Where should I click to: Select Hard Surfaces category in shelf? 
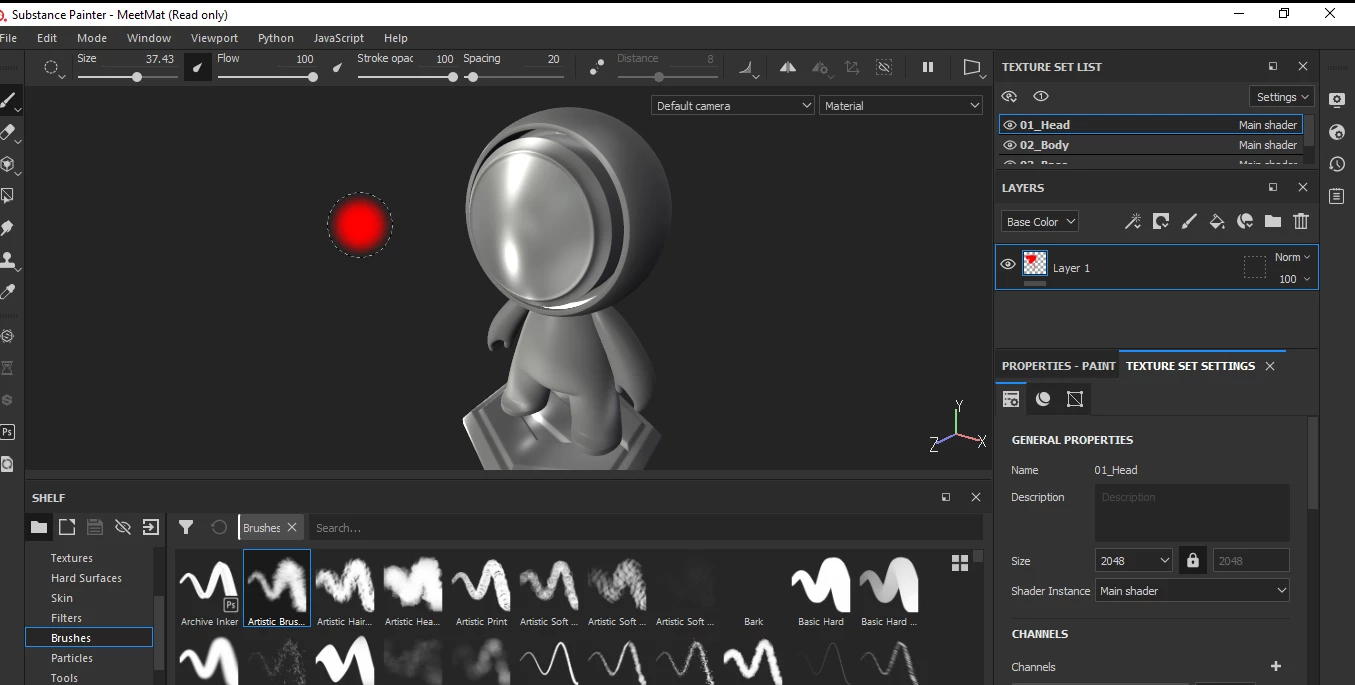click(x=86, y=578)
